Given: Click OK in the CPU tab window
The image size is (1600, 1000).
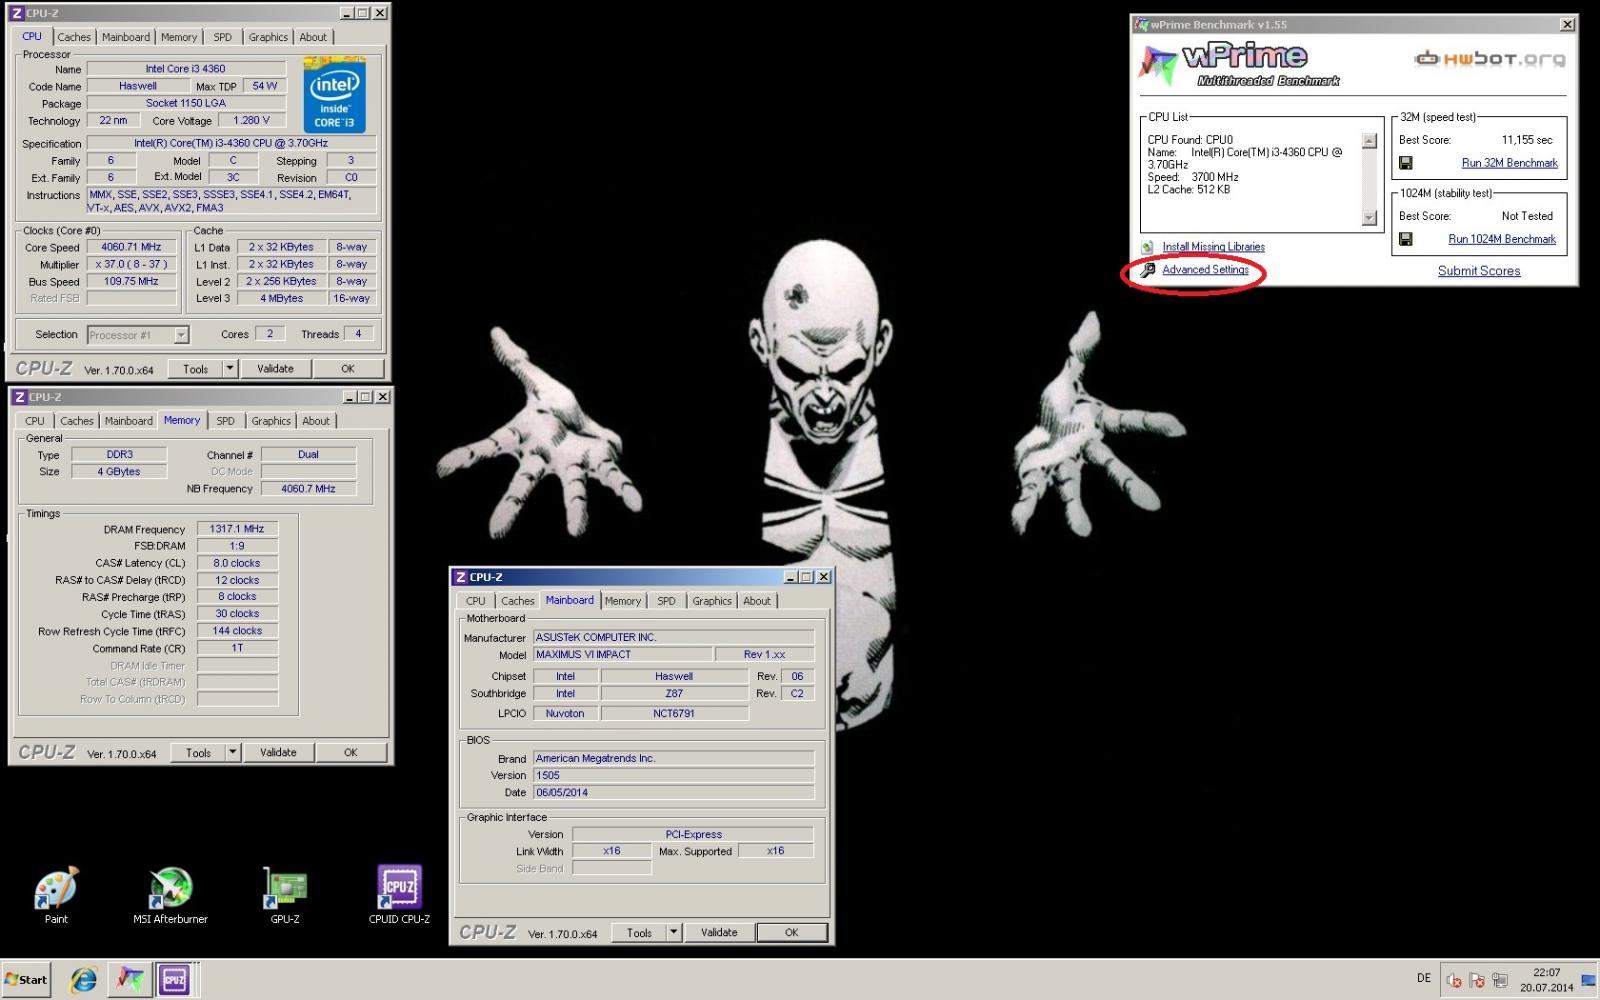Looking at the screenshot, I should [348, 368].
